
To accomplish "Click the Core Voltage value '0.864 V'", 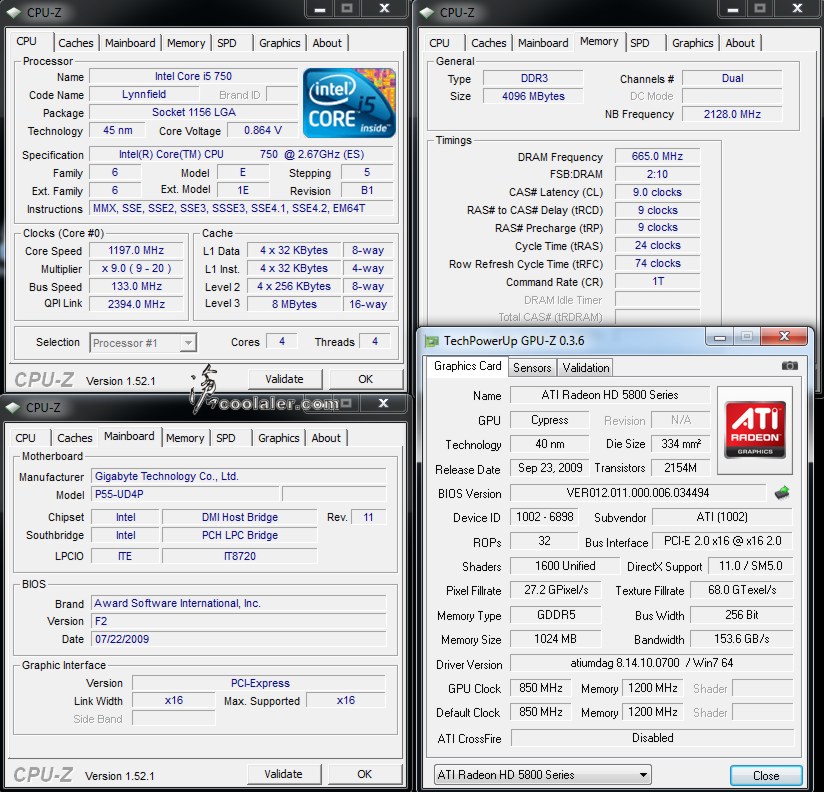I will [x=262, y=130].
